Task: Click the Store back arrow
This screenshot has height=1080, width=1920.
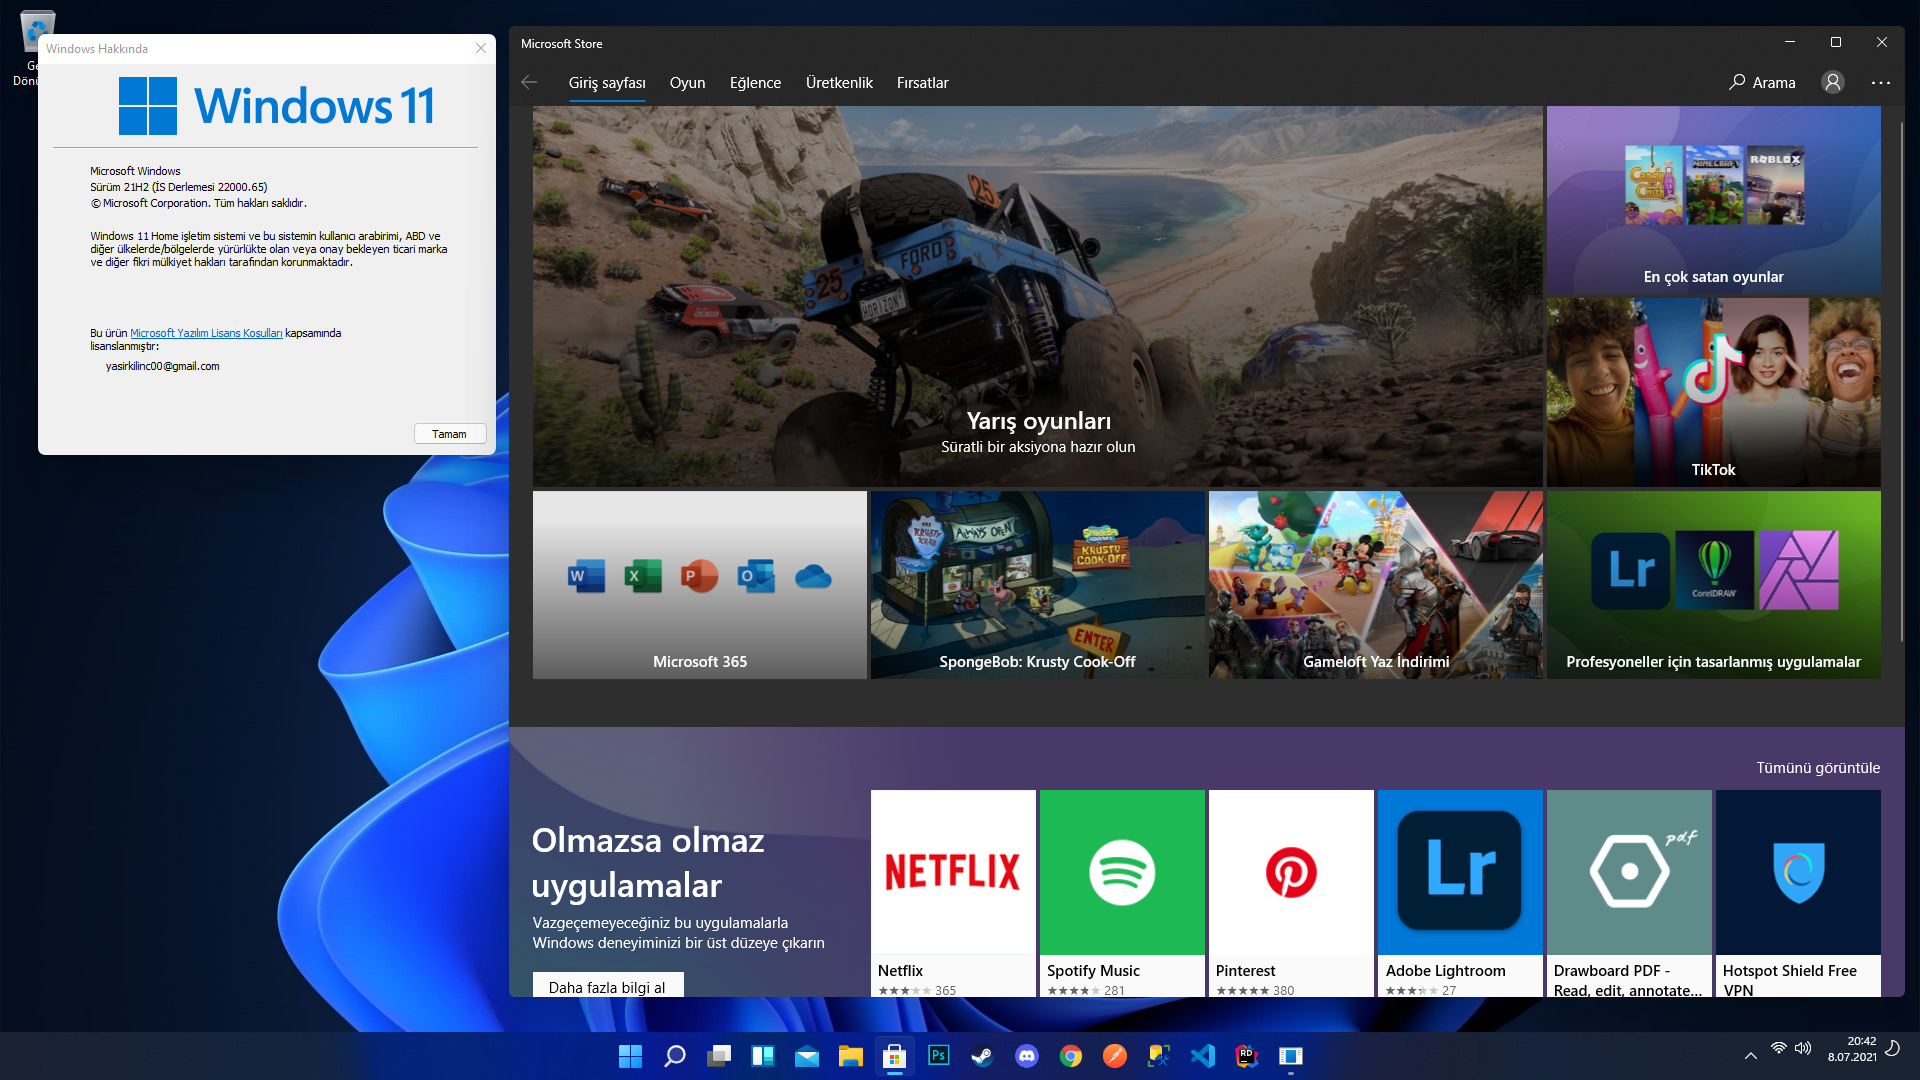Action: point(530,83)
